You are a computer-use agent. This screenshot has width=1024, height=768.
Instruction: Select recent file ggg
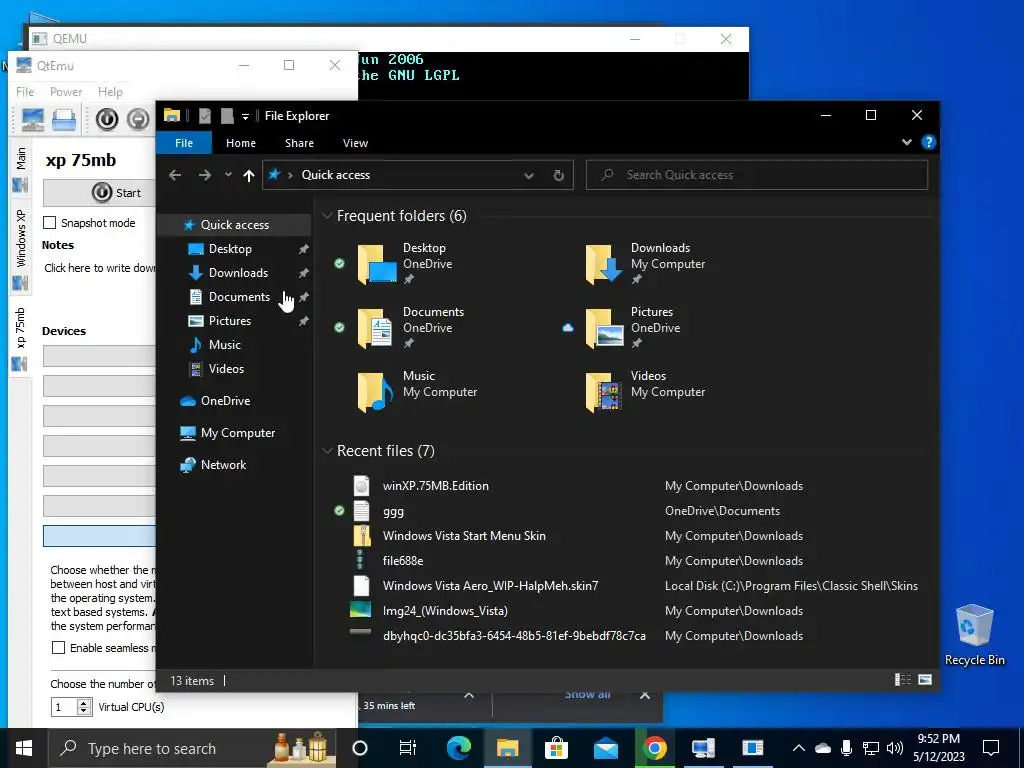point(393,511)
